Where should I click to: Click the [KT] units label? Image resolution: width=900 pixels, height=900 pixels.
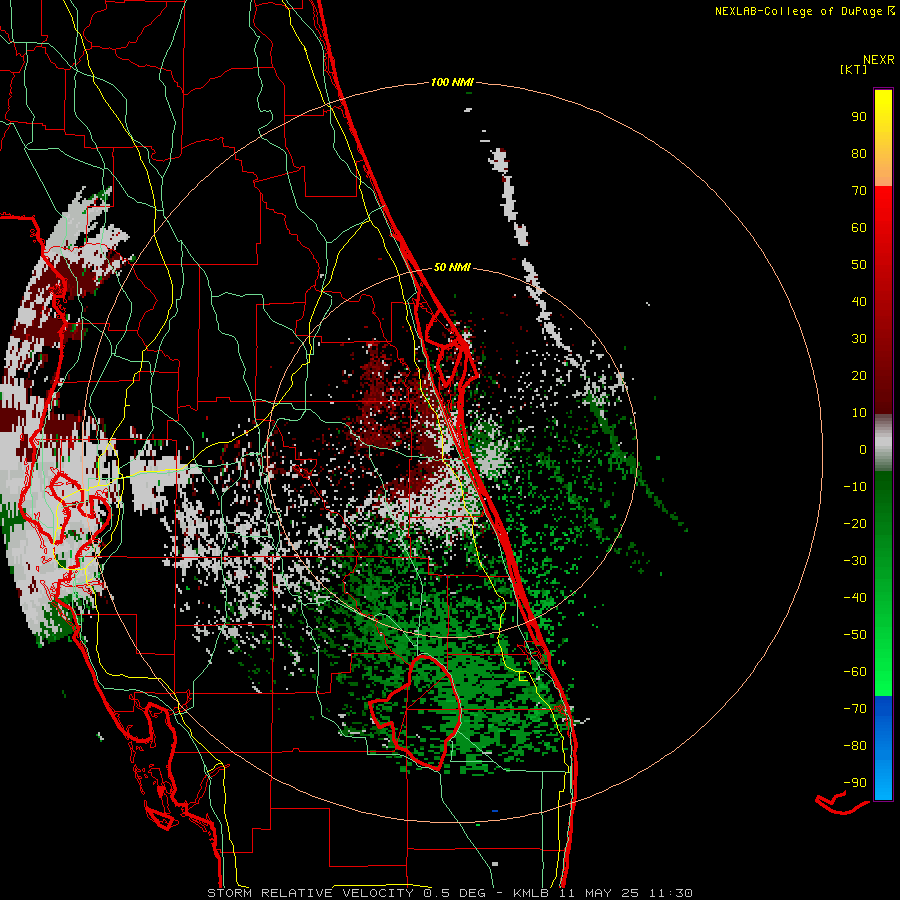pos(854,69)
